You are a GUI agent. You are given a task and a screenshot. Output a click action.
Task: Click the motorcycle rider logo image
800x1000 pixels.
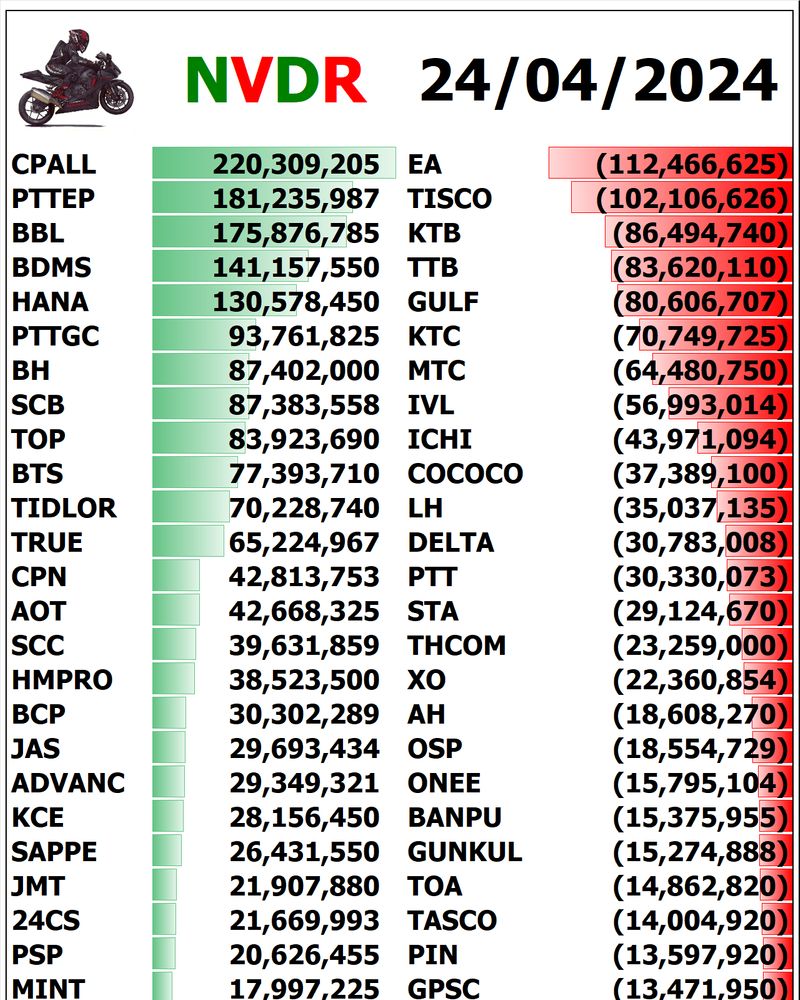[76, 77]
